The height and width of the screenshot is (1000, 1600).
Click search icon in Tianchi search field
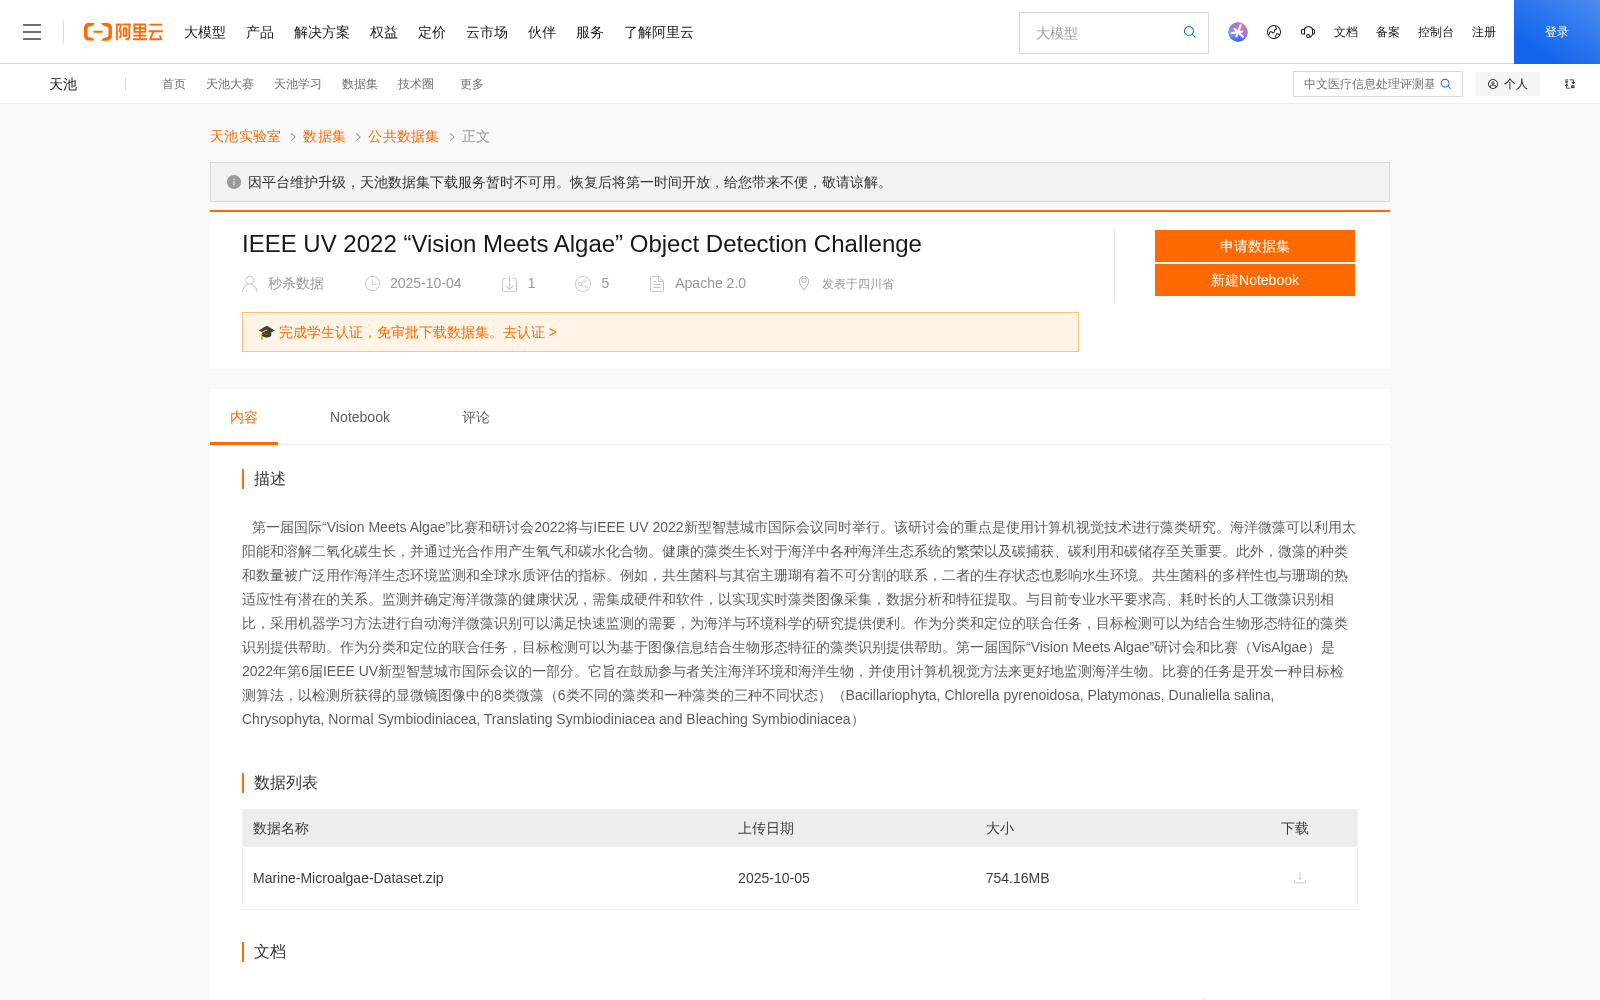tap(1446, 84)
